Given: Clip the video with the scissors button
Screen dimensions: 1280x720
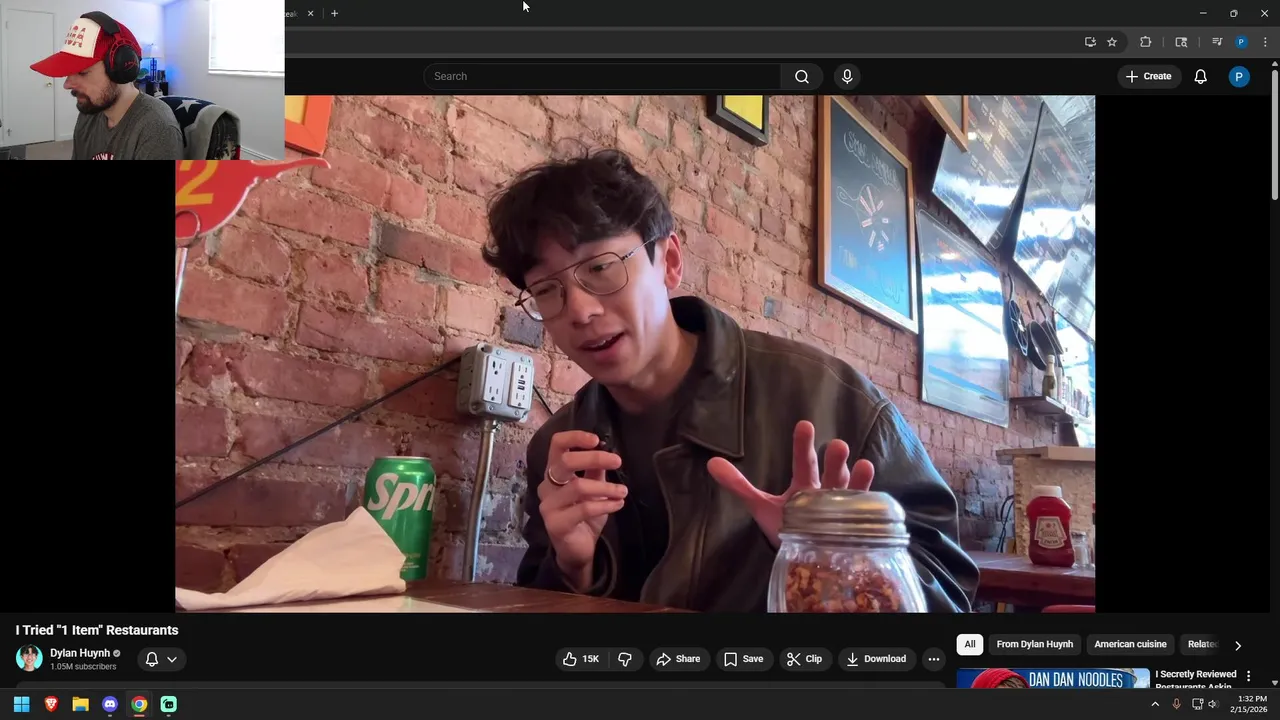Looking at the screenshot, I should click(805, 659).
